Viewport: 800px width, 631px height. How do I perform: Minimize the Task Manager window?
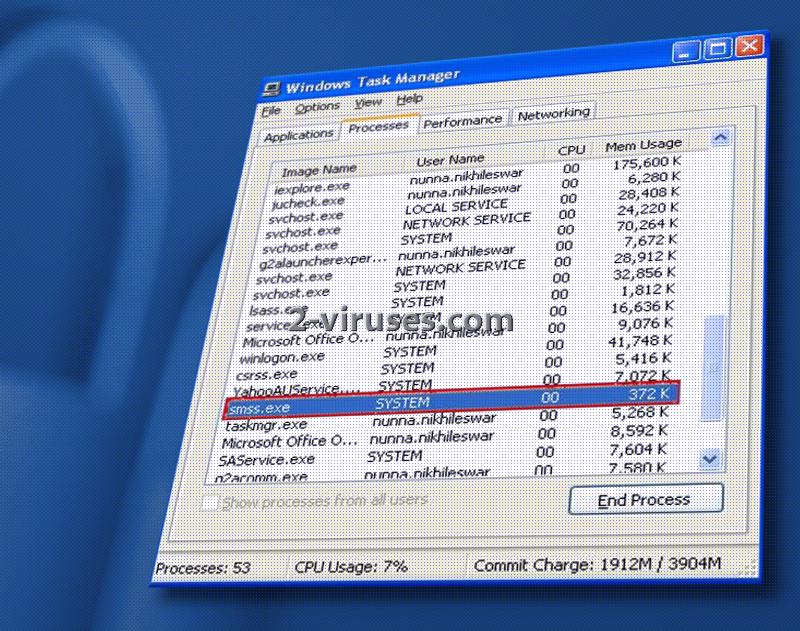pyautogui.click(x=685, y=51)
